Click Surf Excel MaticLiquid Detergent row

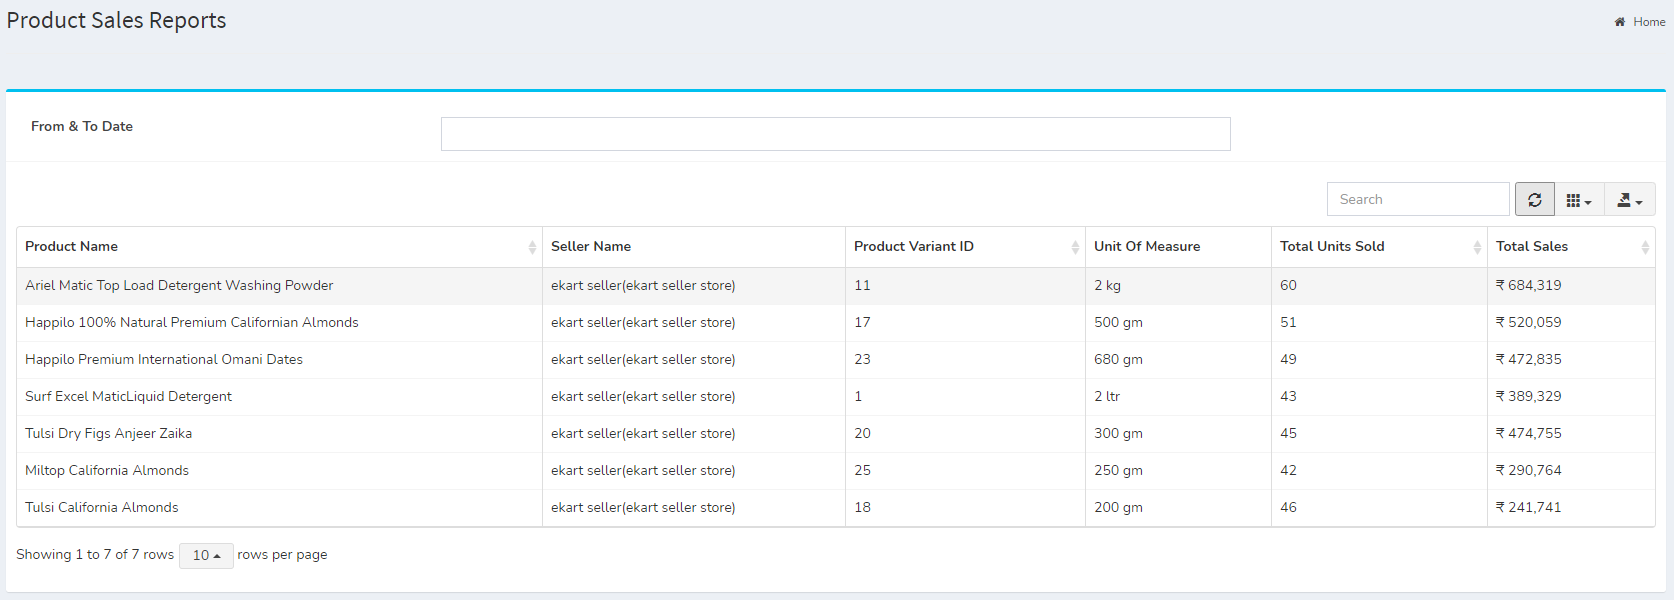coord(836,397)
